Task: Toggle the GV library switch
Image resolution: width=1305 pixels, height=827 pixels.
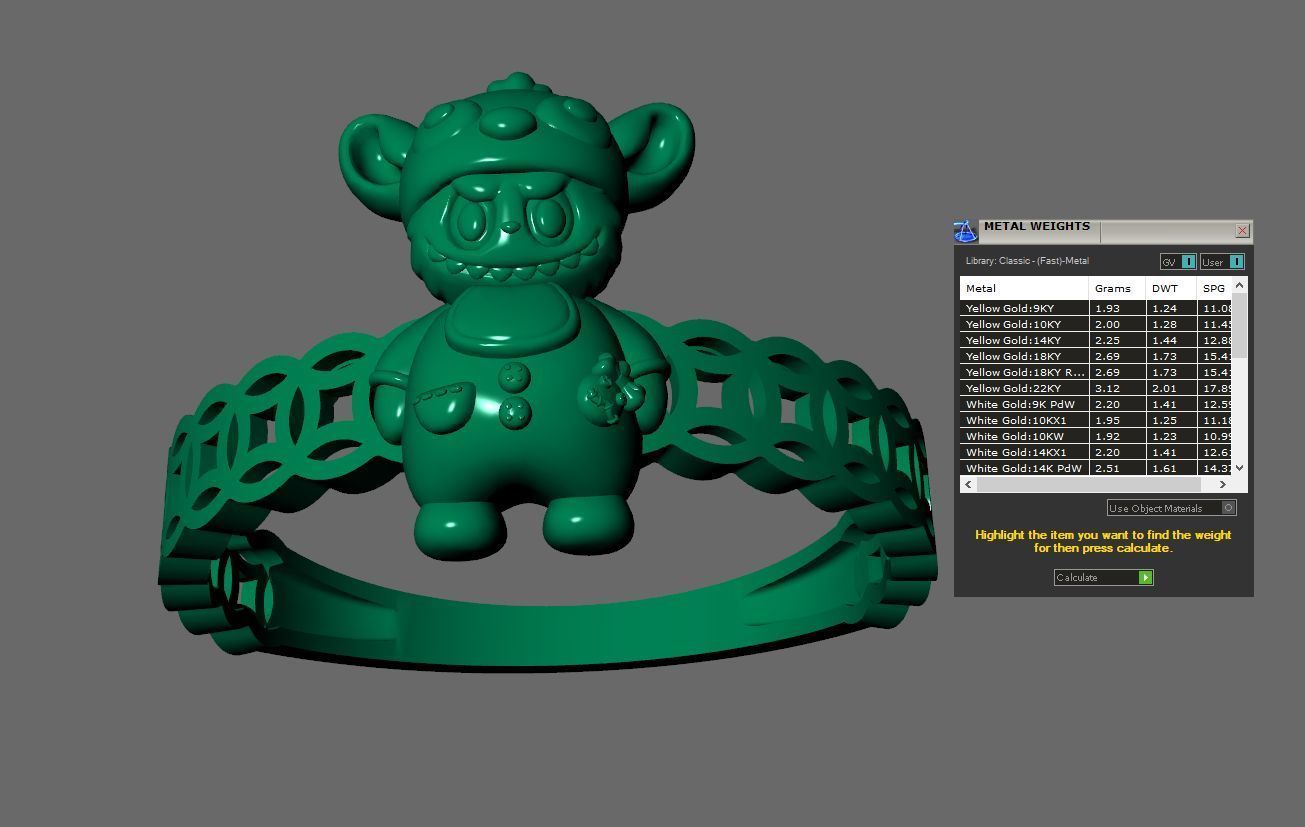Action: pos(1178,261)
